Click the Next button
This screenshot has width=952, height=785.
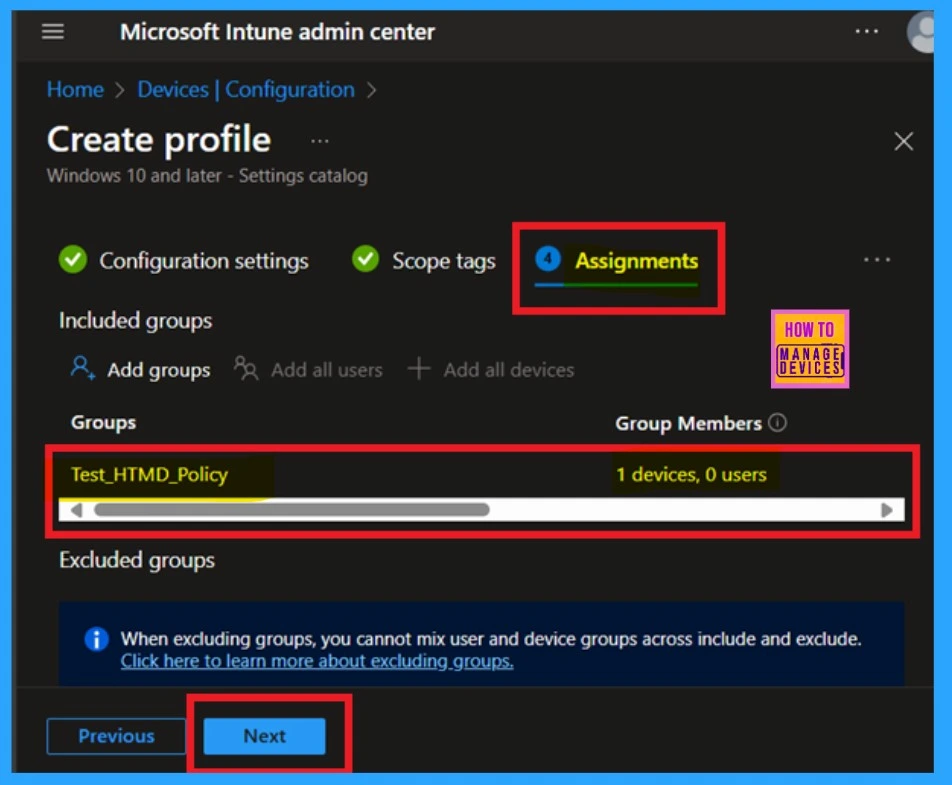click(x=264, y=736)
